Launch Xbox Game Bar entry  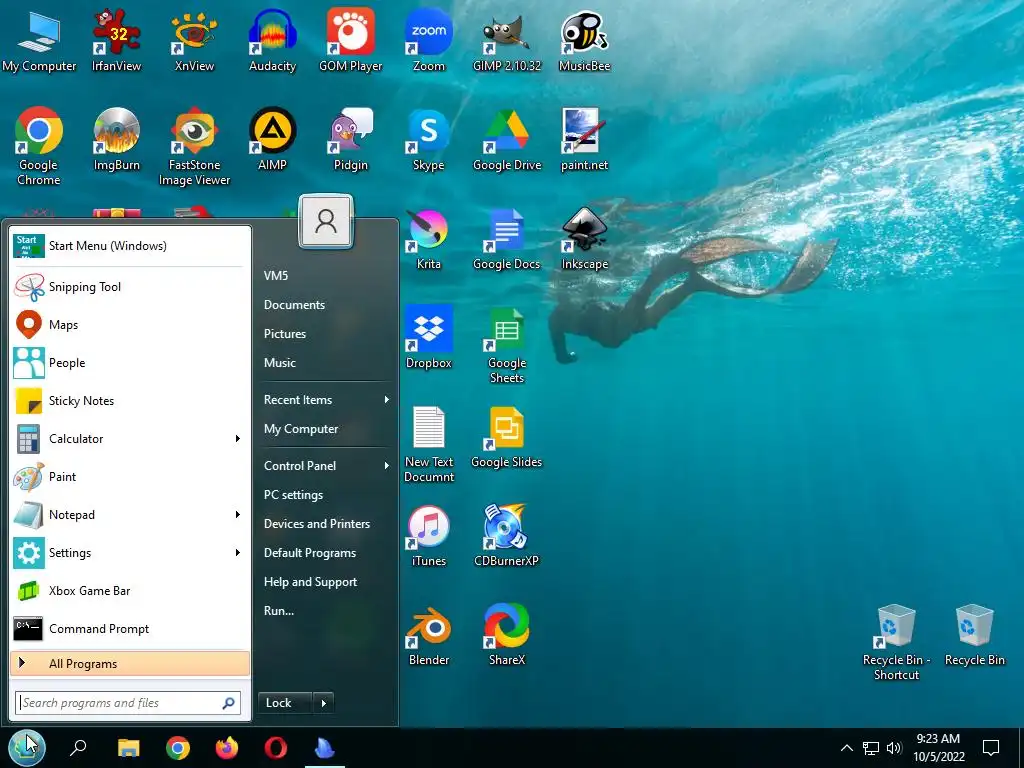click(x=130, y=590)
